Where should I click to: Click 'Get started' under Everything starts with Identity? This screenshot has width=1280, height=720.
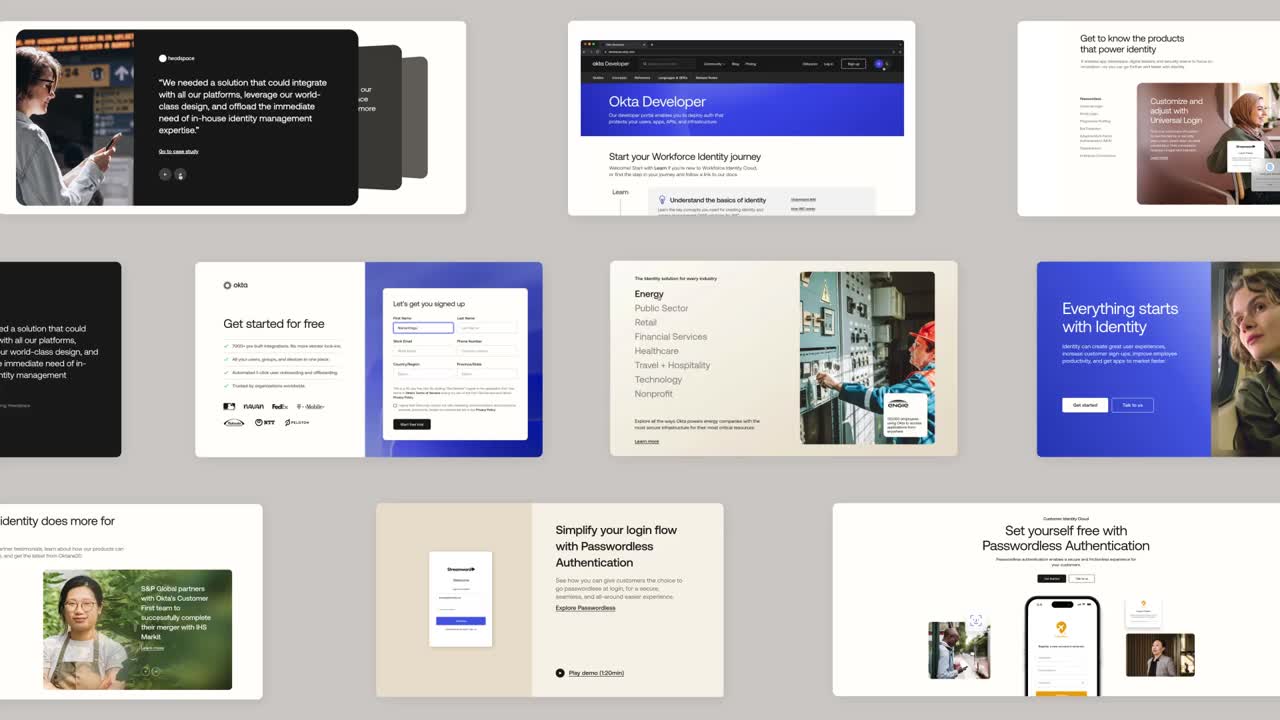coord(1085,405)
